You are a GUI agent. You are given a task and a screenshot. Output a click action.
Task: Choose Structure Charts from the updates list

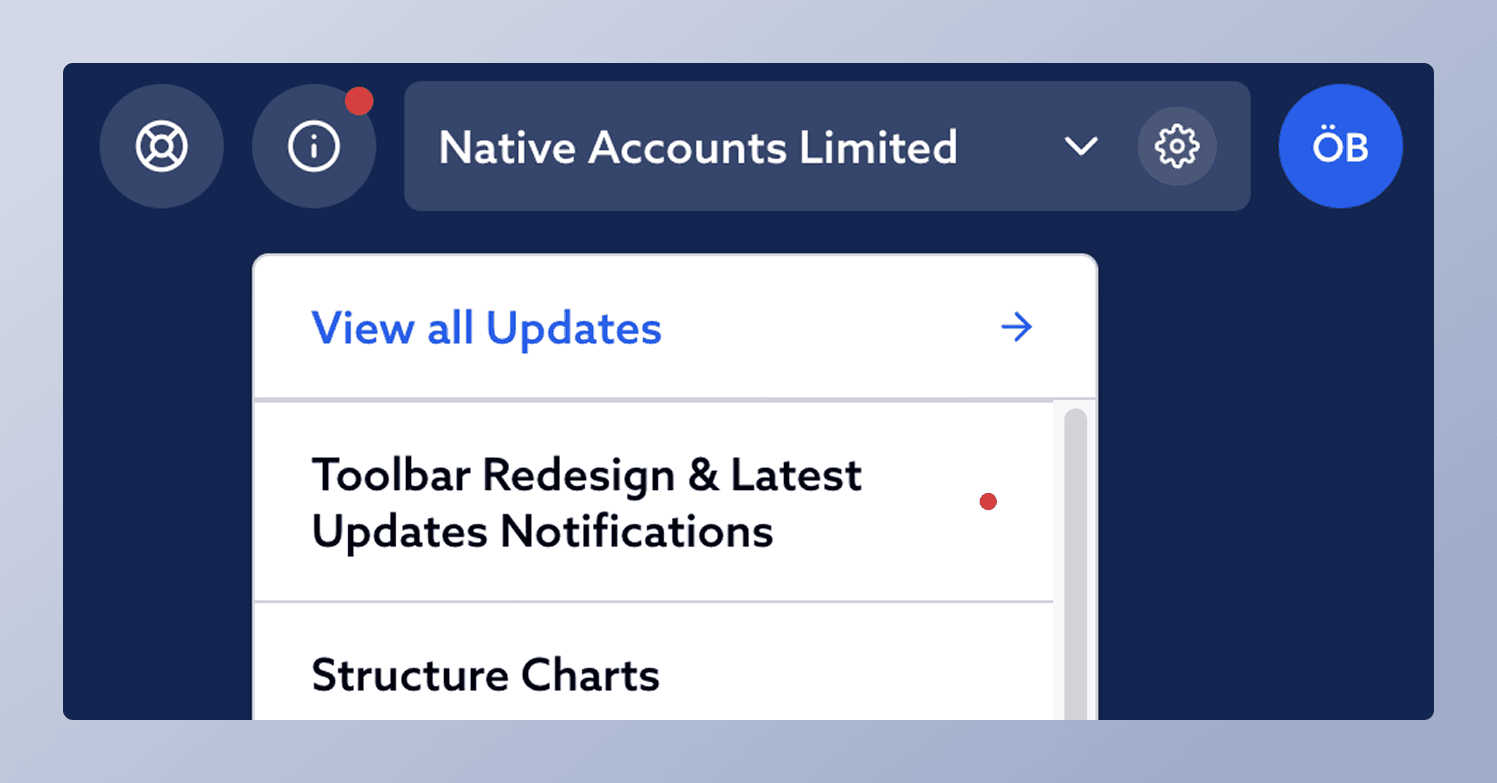pos(486,675)
